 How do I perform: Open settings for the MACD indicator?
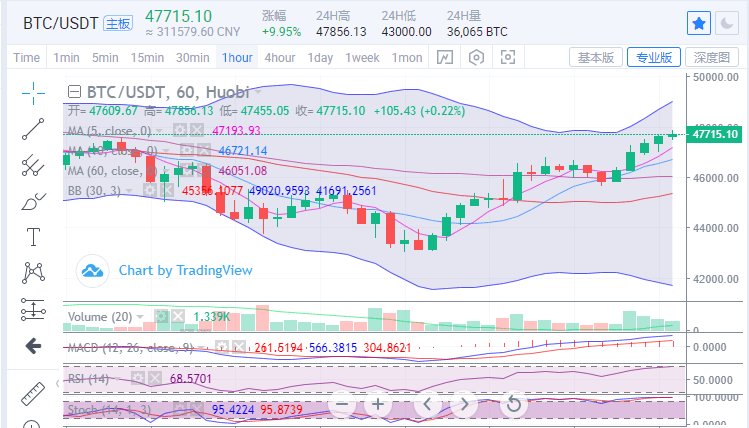point(222,347)
